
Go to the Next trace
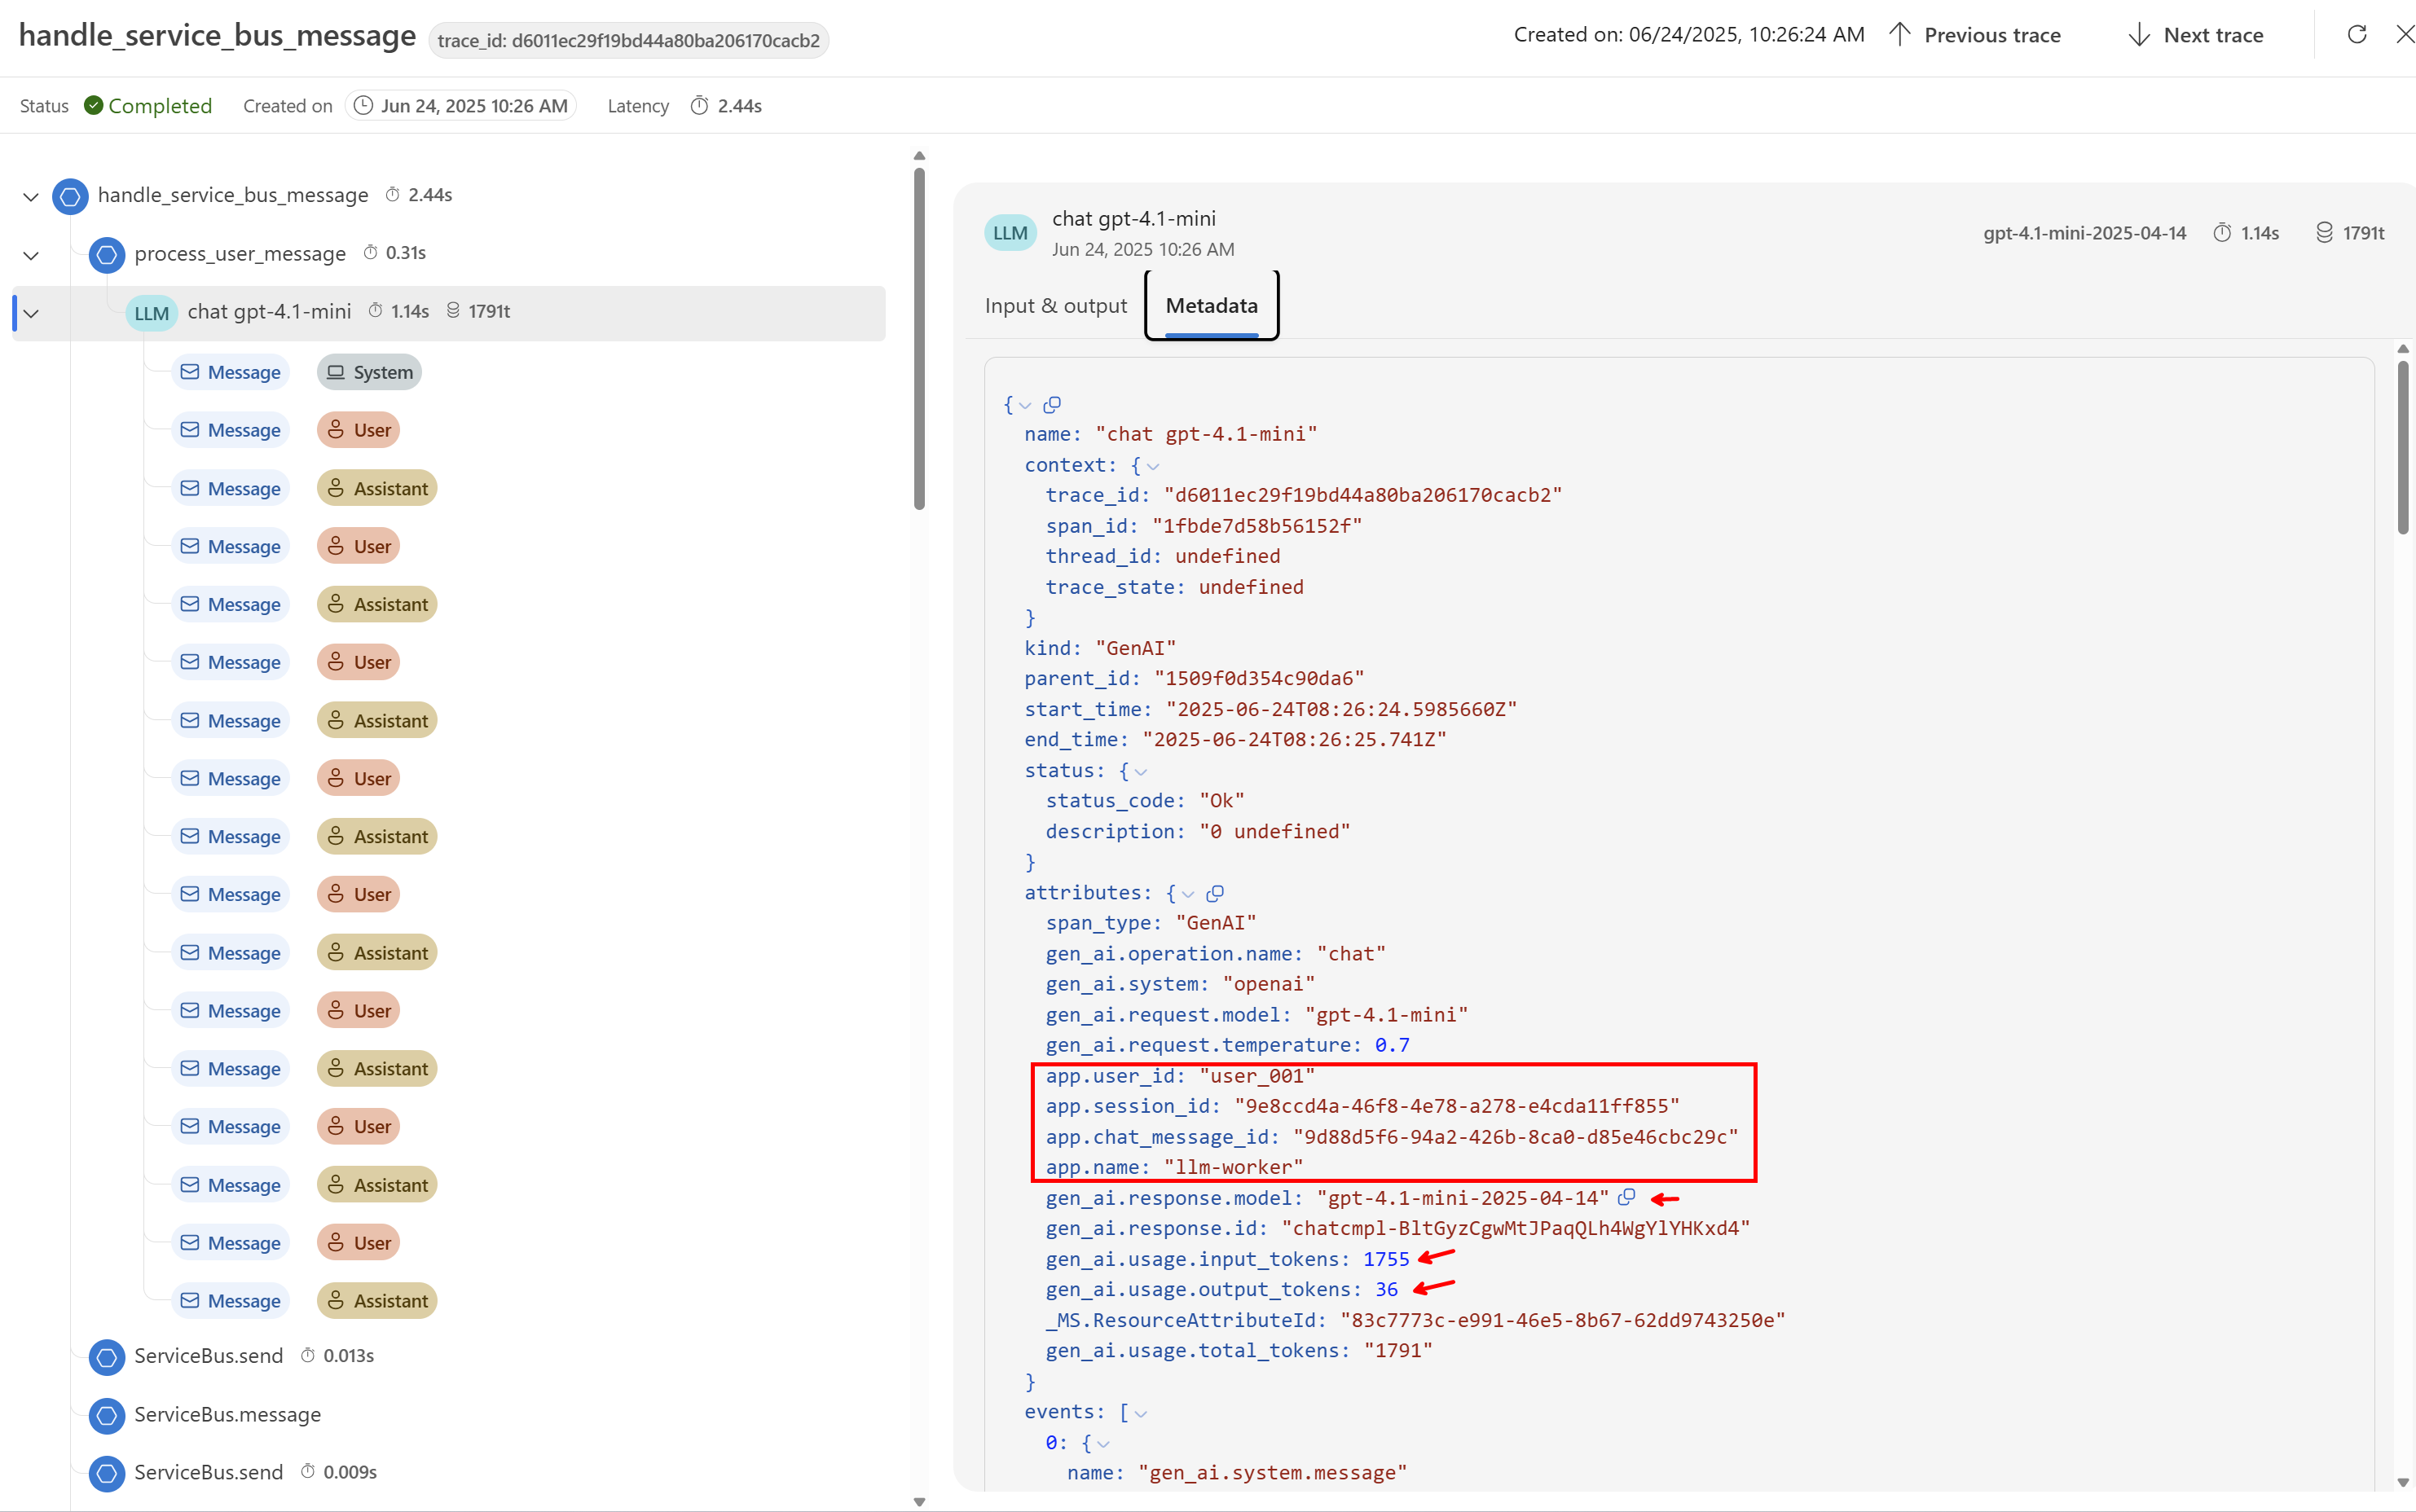(2195, 35)
